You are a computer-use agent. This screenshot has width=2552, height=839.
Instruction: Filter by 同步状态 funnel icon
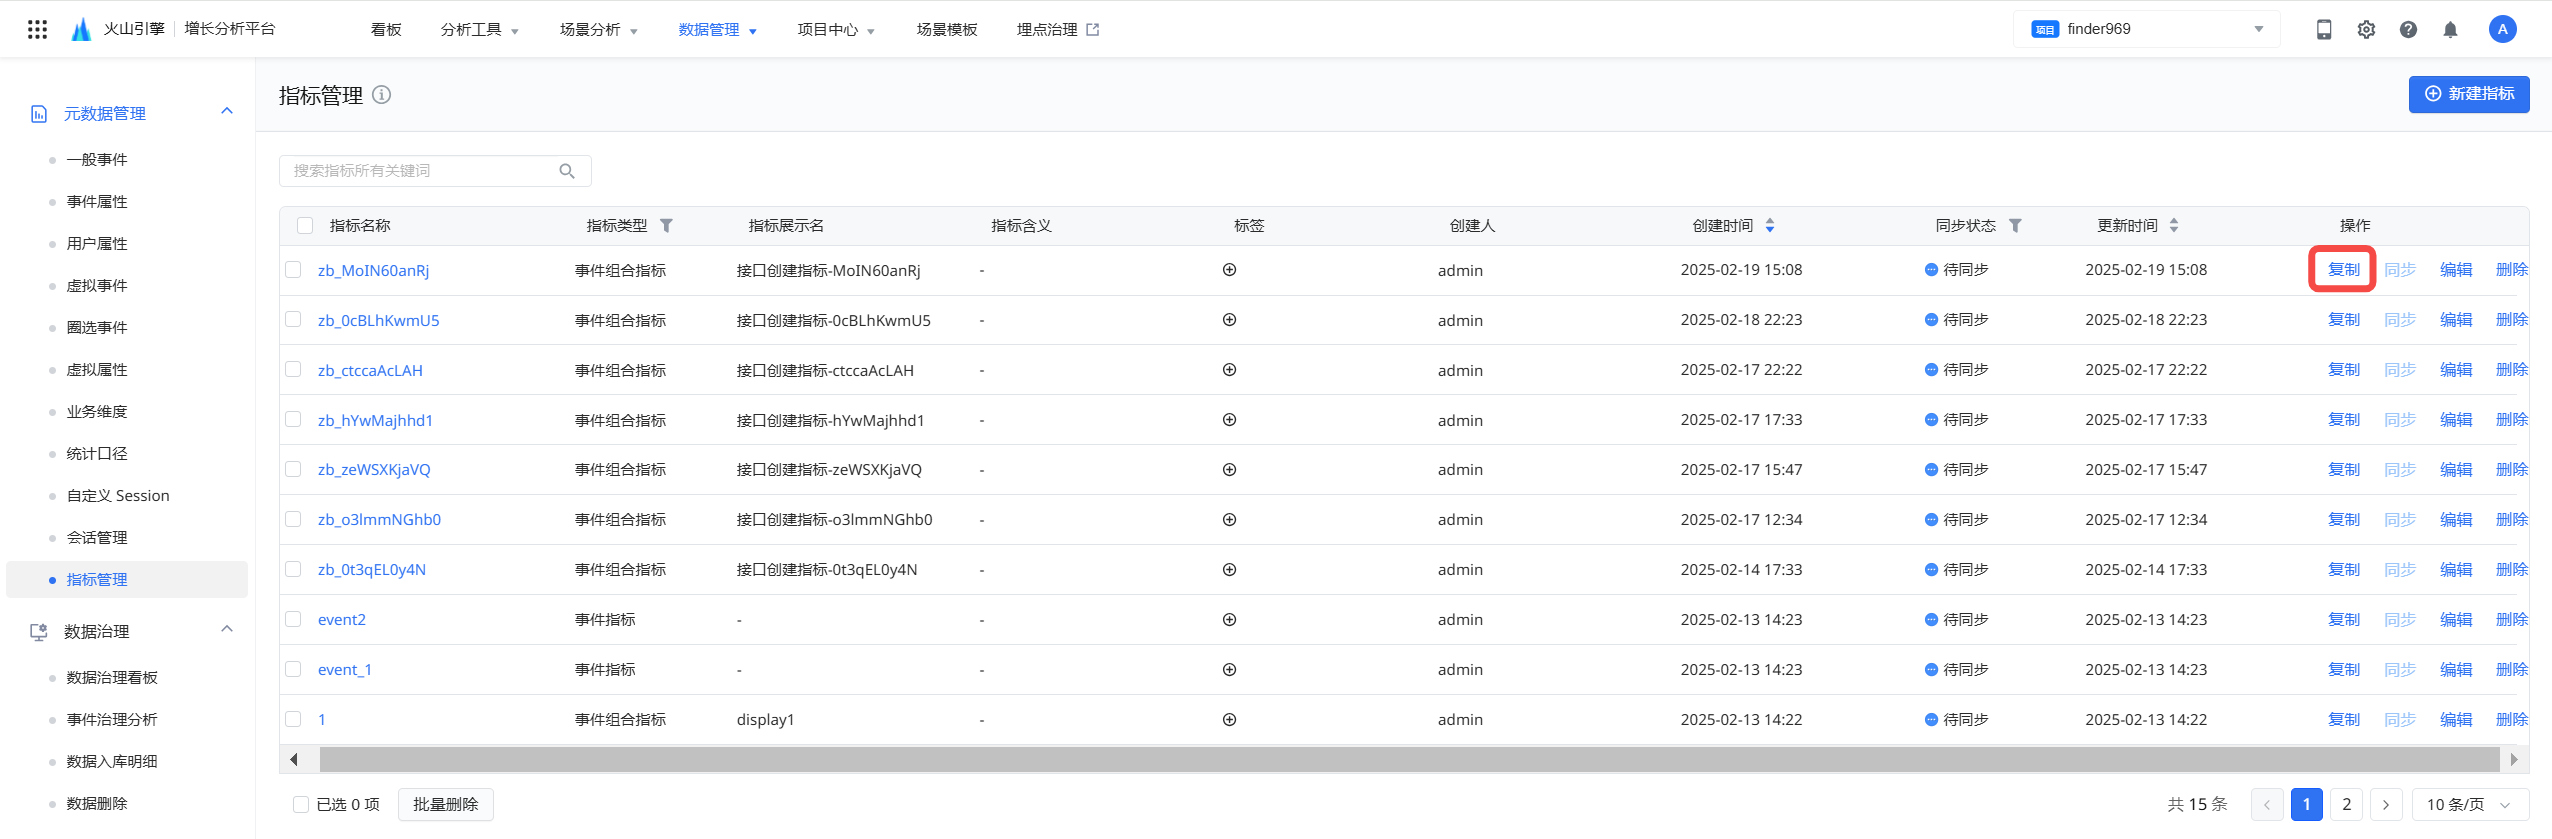pyautogui.click(x=2015, y=226)
